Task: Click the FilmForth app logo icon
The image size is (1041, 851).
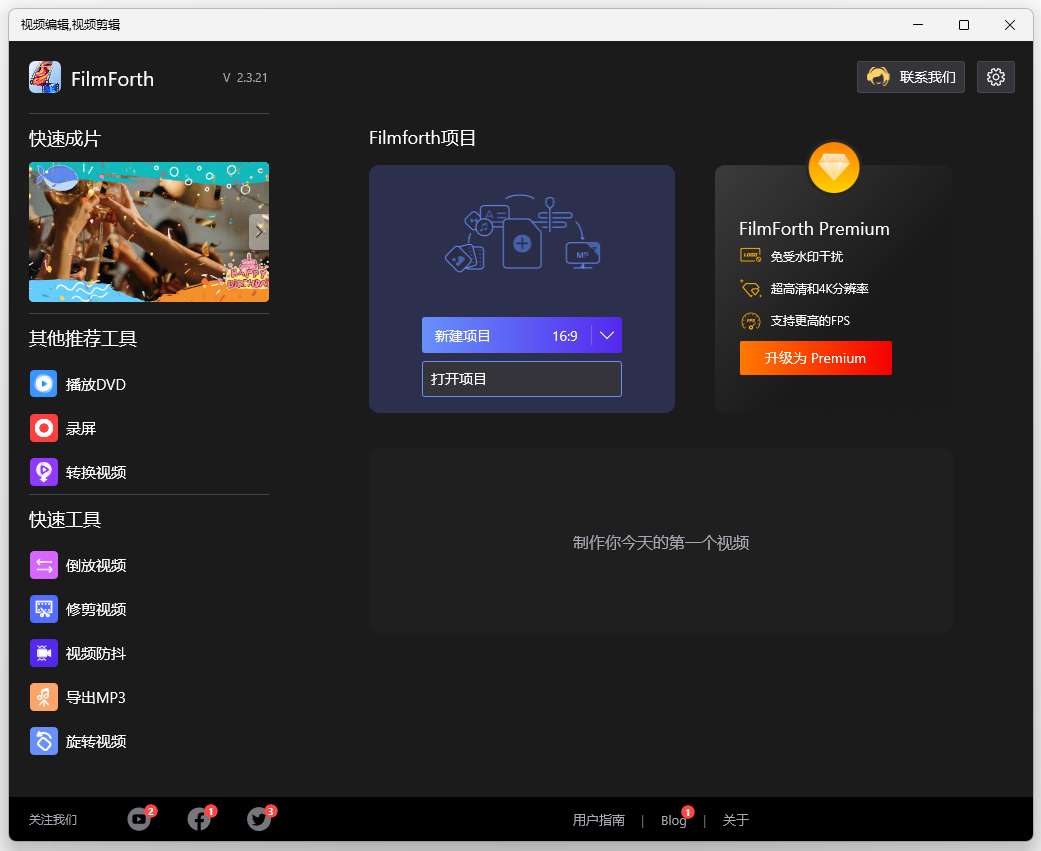Action: click(44, 78)
